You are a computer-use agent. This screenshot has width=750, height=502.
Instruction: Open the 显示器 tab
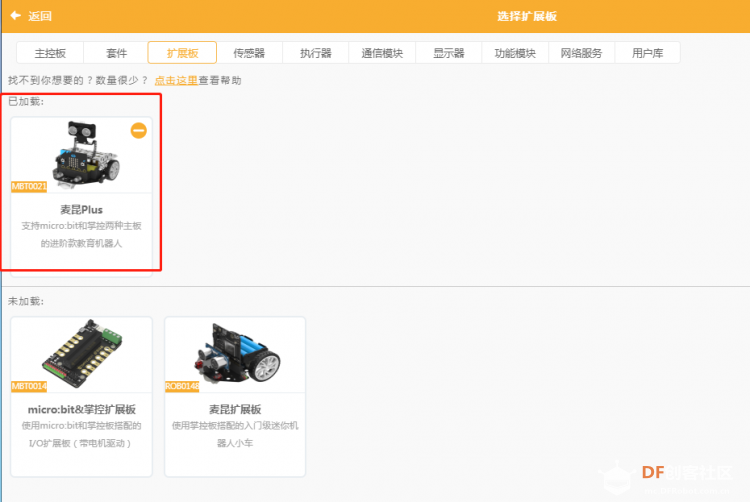point(449,53)
